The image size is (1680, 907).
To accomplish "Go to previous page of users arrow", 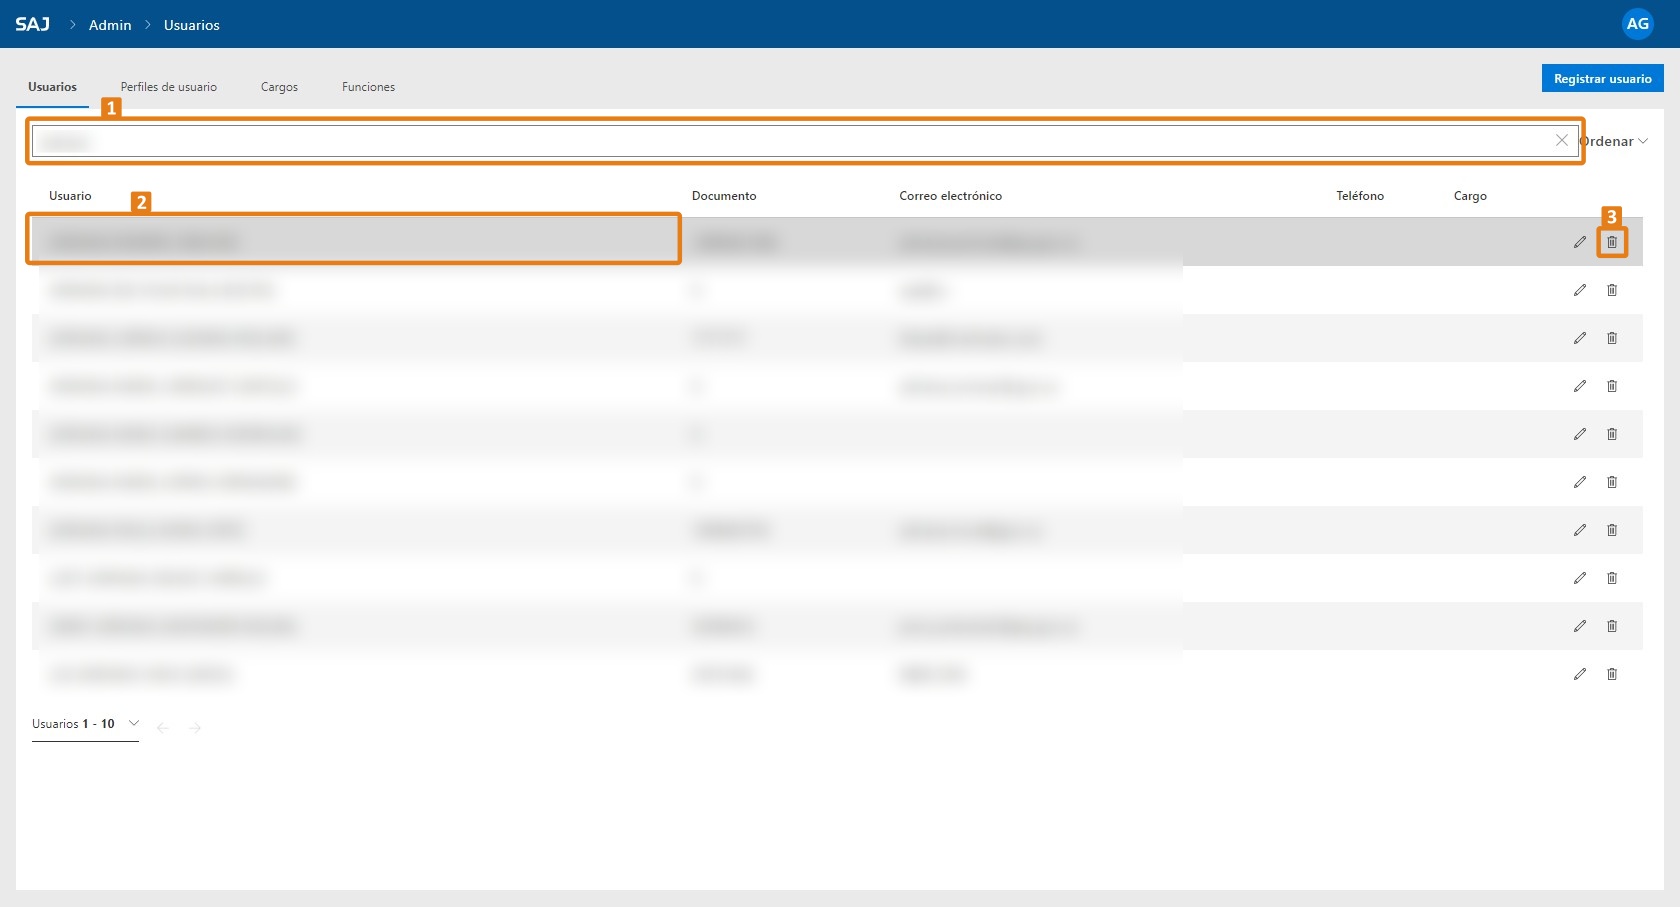I will [x=163, y=727].
